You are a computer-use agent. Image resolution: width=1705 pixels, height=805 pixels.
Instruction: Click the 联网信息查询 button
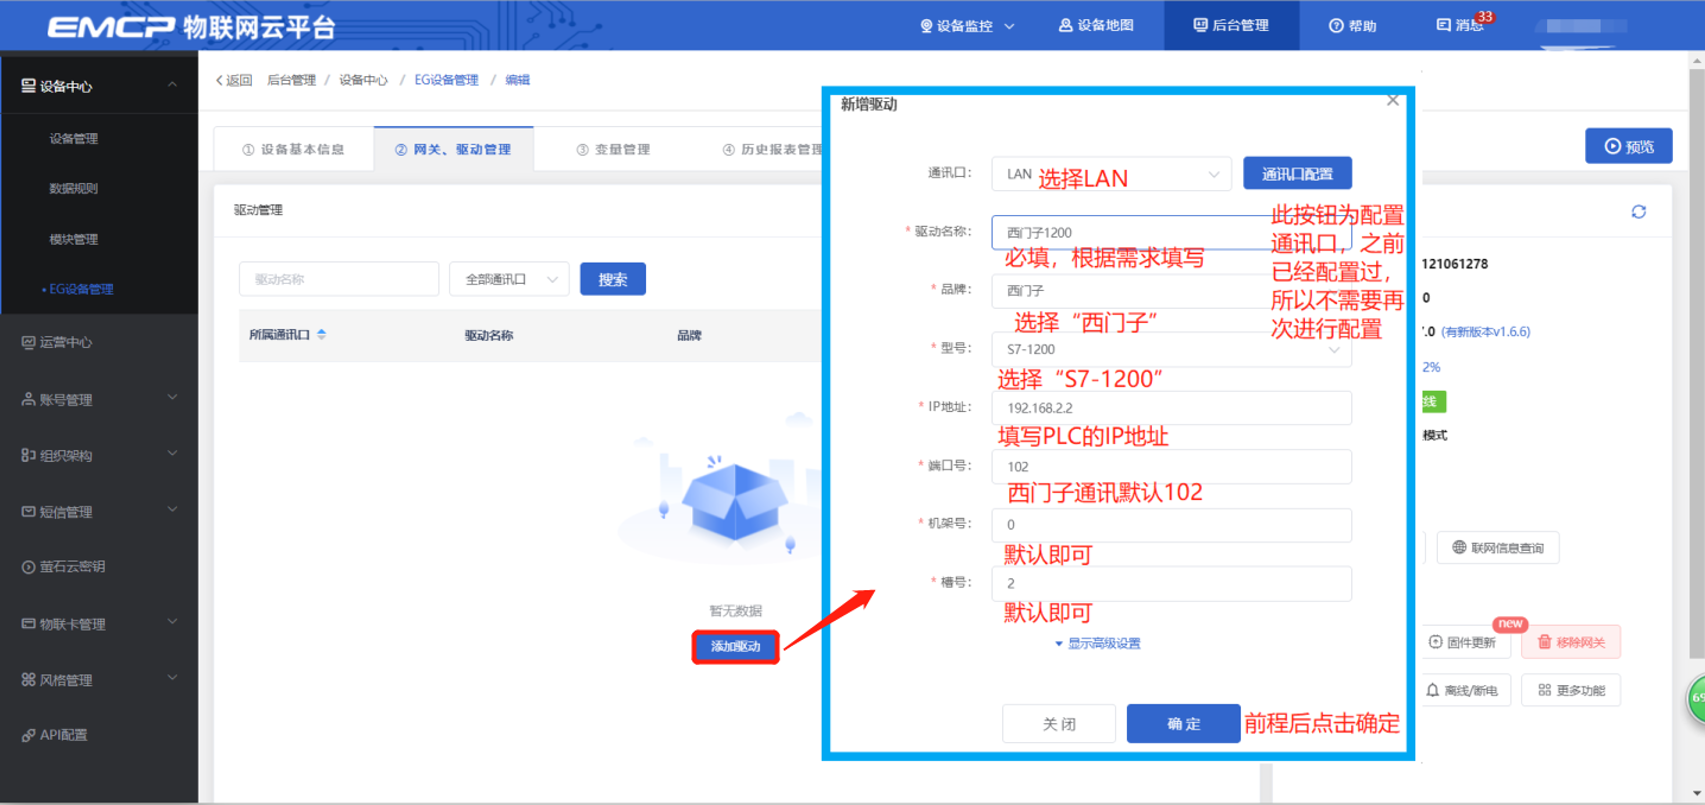coord(1498,548)
